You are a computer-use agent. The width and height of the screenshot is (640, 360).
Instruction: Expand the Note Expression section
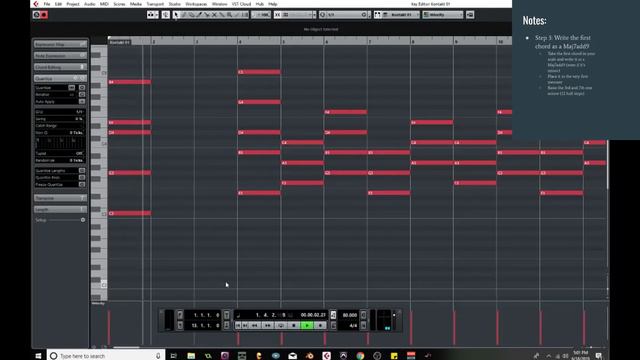pyautogui.click(x=60, y=56)
